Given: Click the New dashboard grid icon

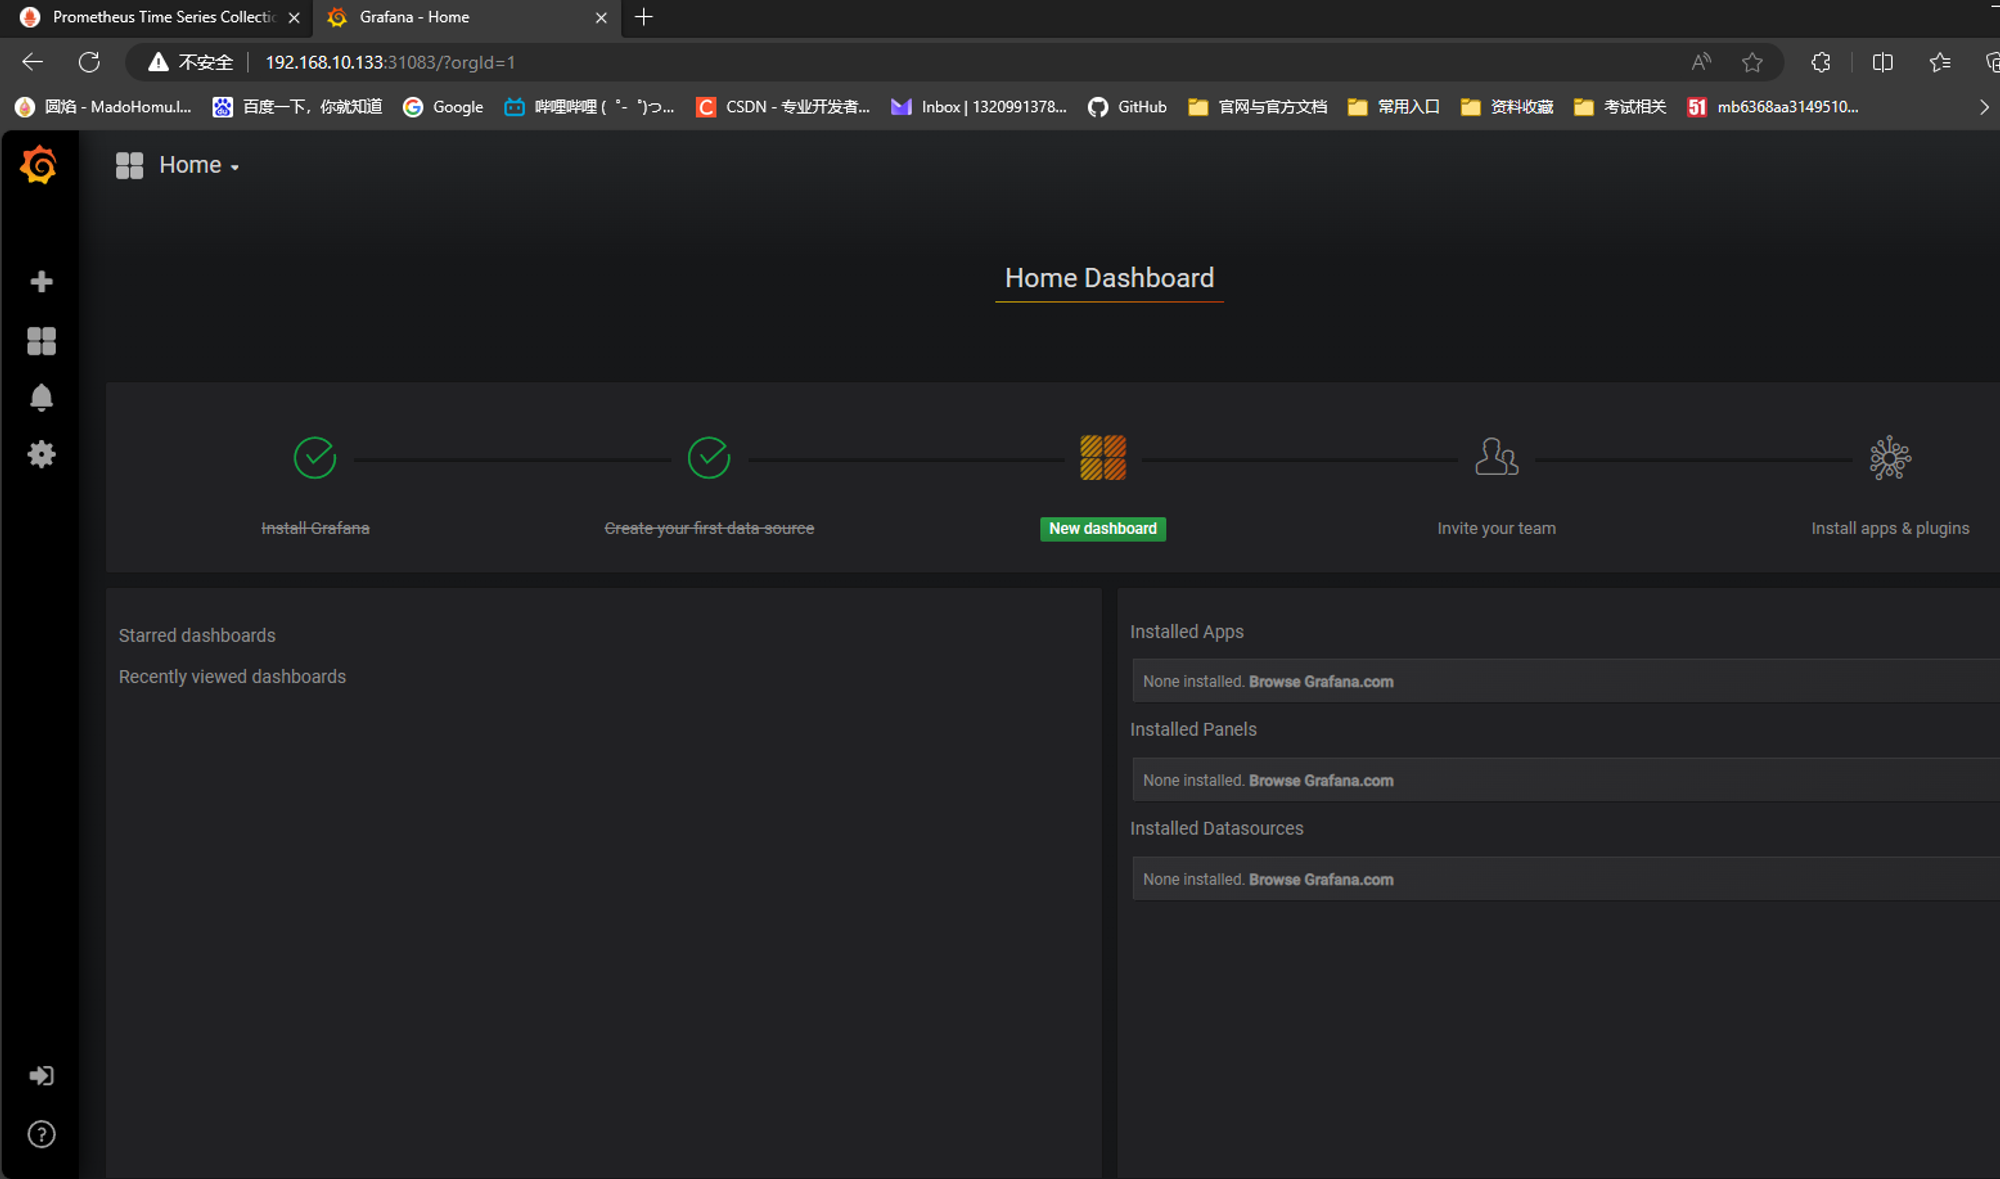Looking at the screenshot, I should click(x=1102, y=458).
